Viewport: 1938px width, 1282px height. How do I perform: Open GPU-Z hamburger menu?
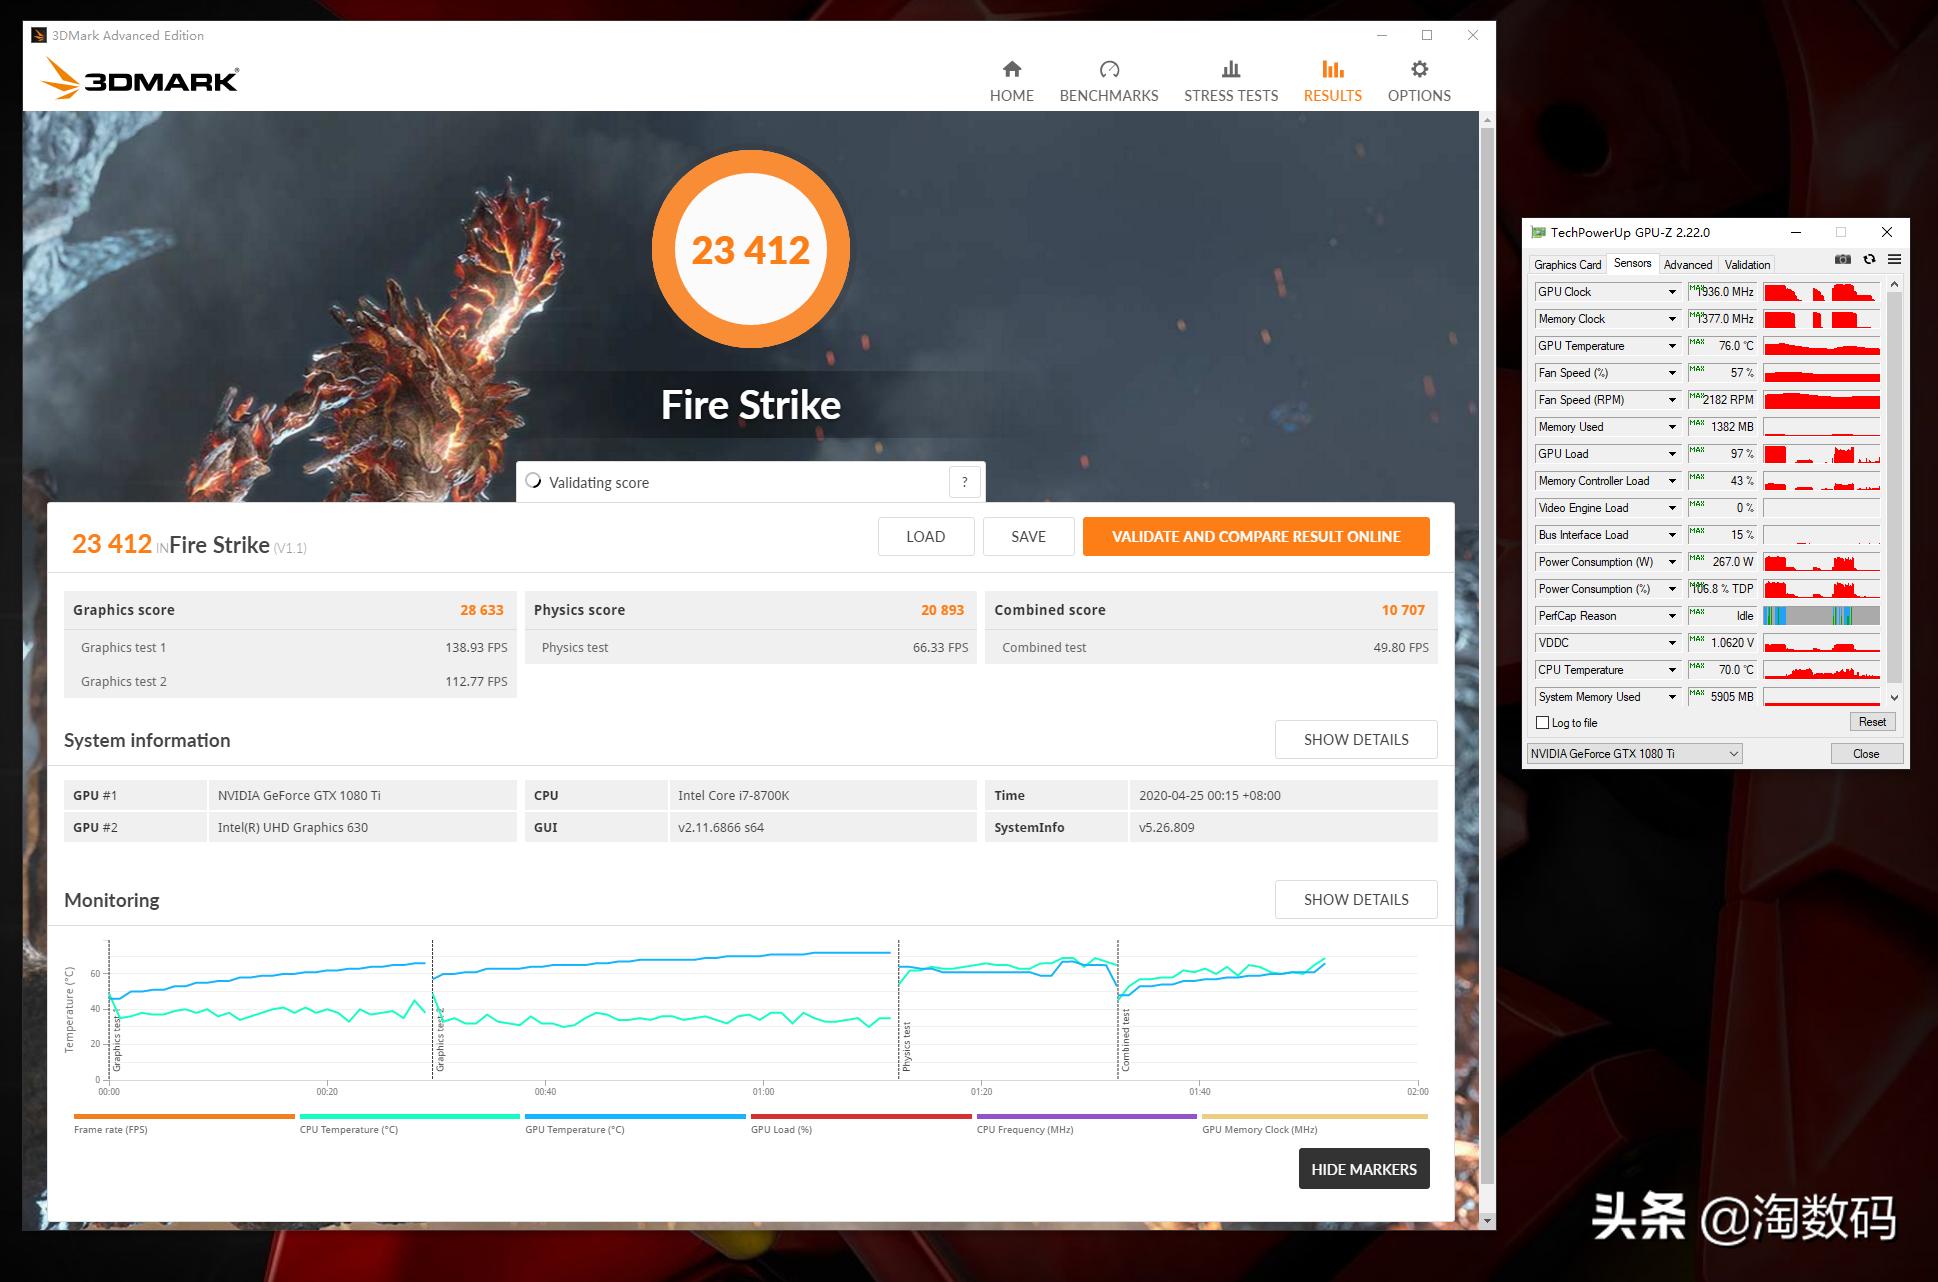pos(1894,260)
